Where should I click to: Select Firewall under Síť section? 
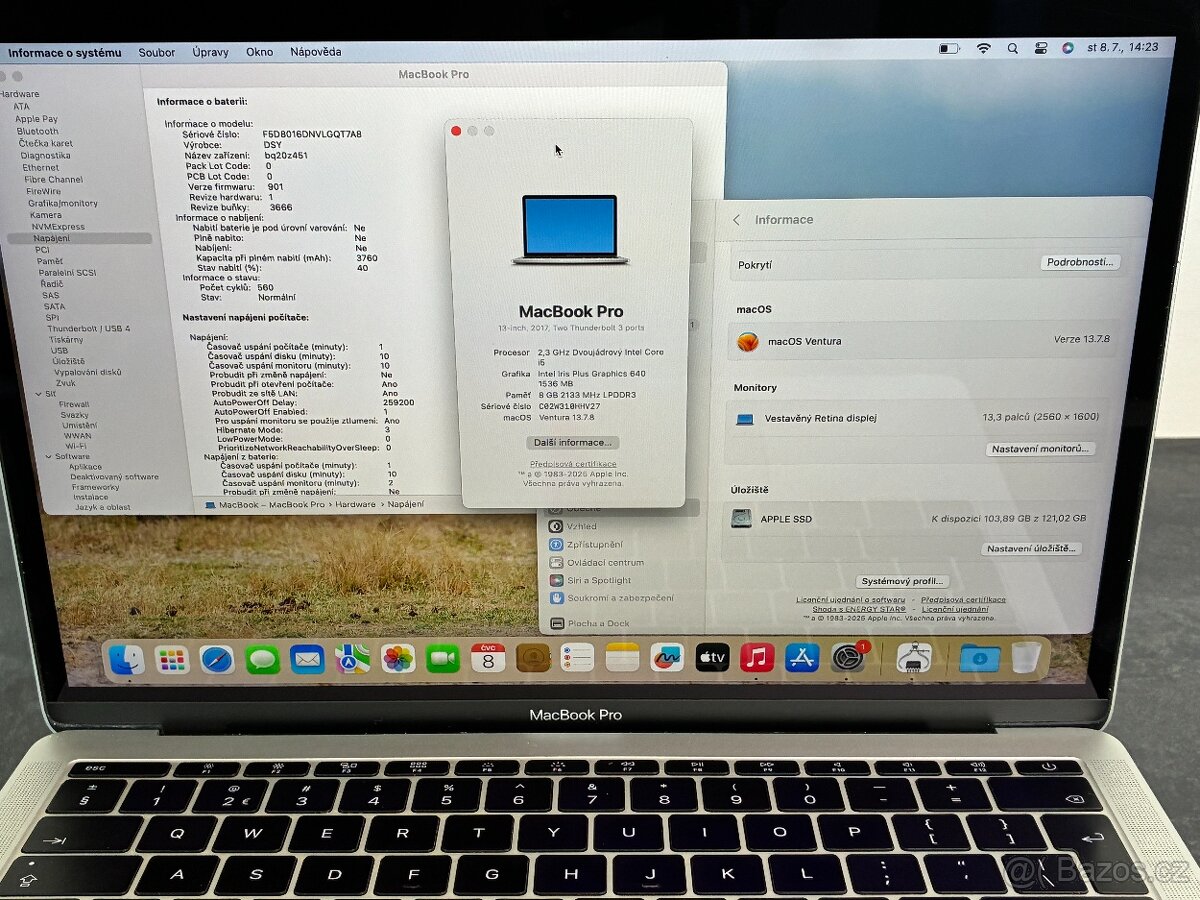point(74,404)
